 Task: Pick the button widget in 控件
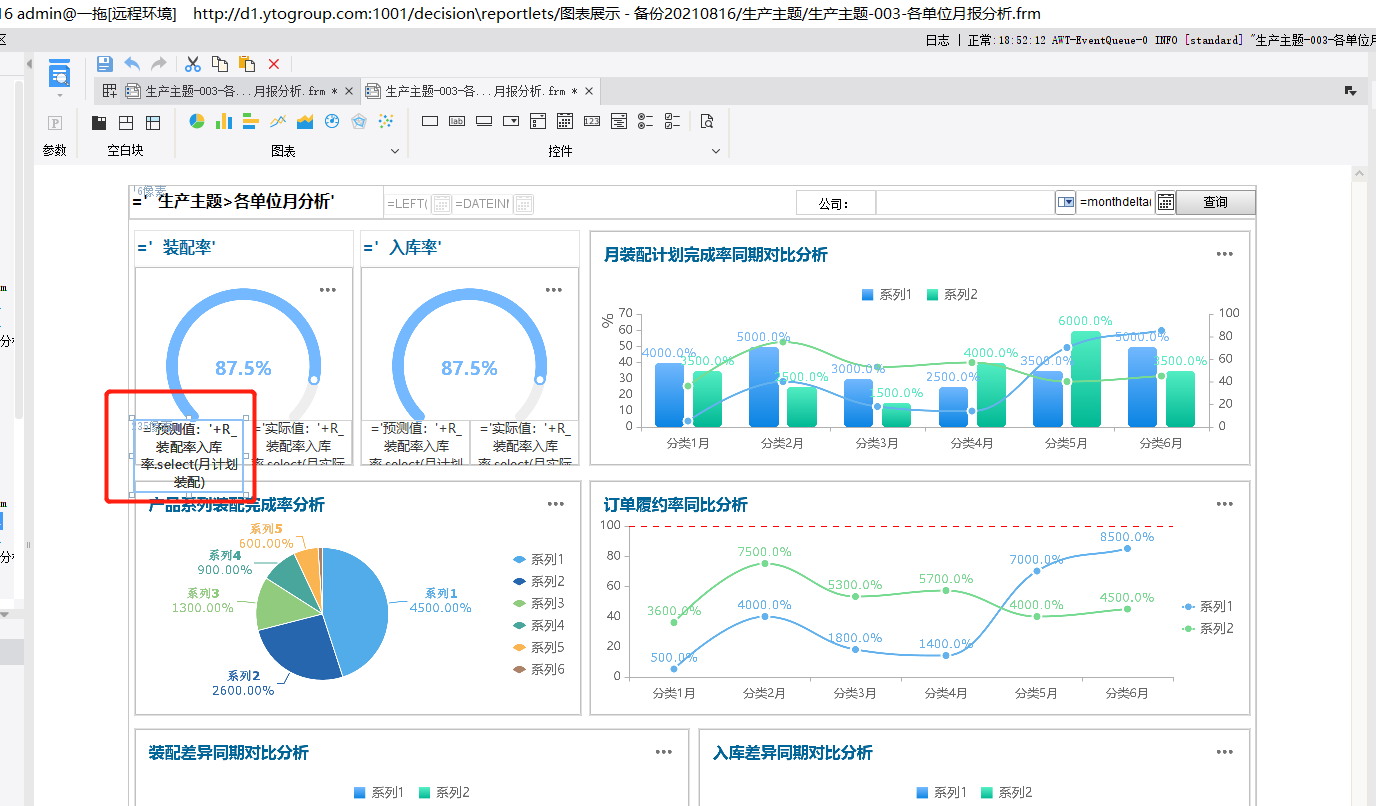(484, 121)
